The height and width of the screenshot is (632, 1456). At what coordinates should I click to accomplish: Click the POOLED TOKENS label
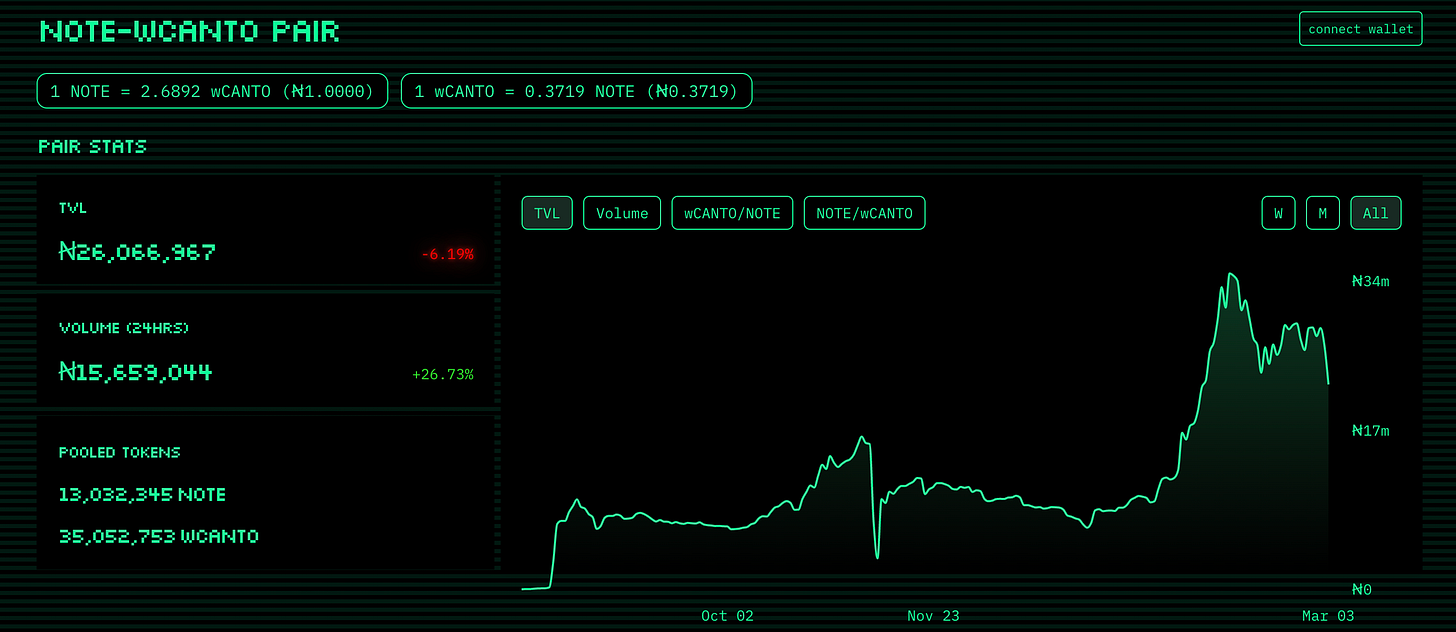tap(120, 452)
